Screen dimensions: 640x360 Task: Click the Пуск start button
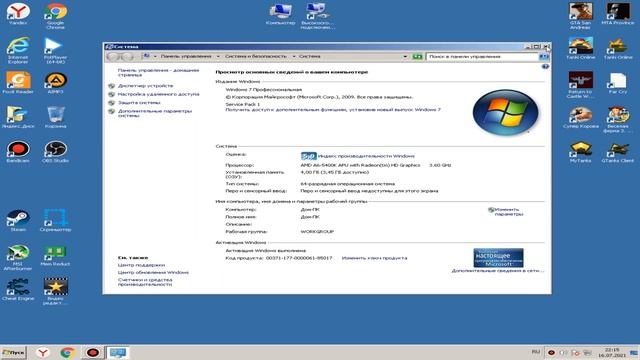point(13,352)
